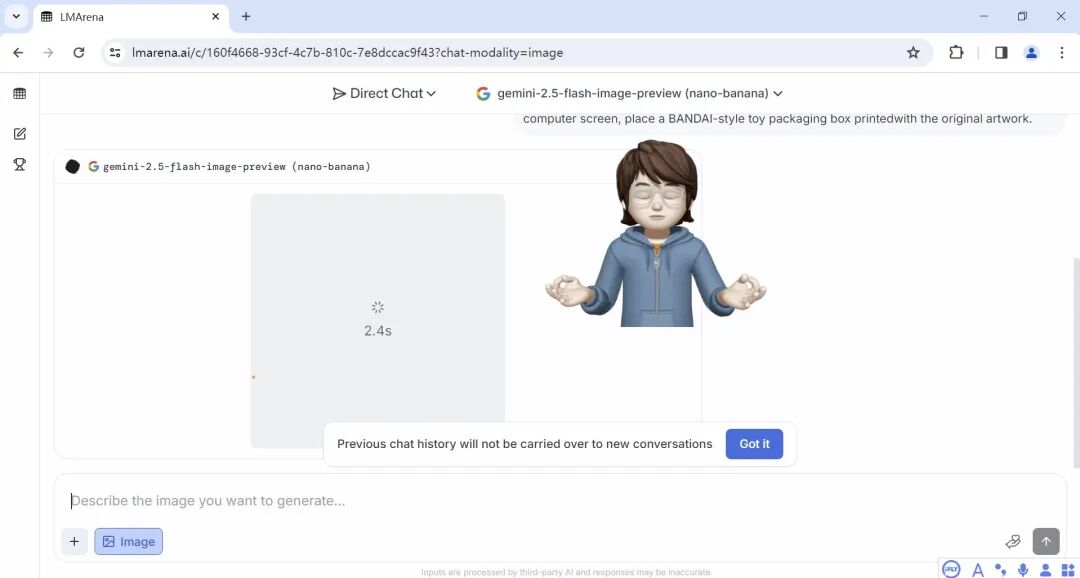Focus the image description prompt field

click(500, 501)
